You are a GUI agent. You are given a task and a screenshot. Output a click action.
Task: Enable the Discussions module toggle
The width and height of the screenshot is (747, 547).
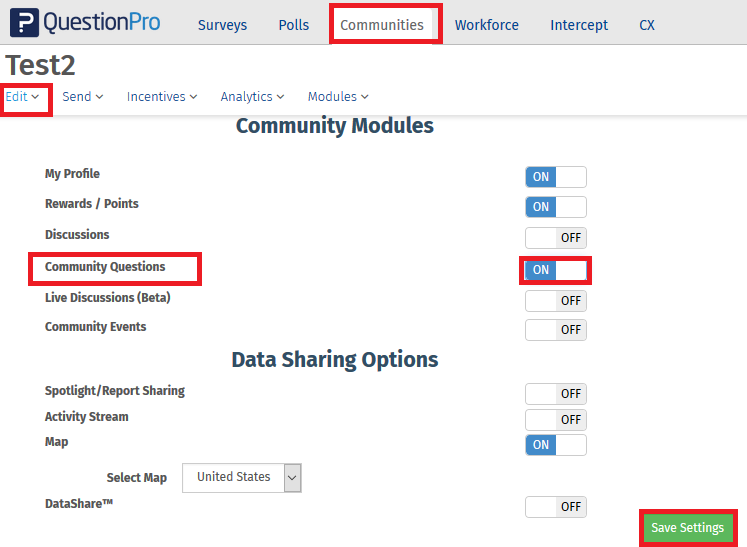tap(555, 238)
